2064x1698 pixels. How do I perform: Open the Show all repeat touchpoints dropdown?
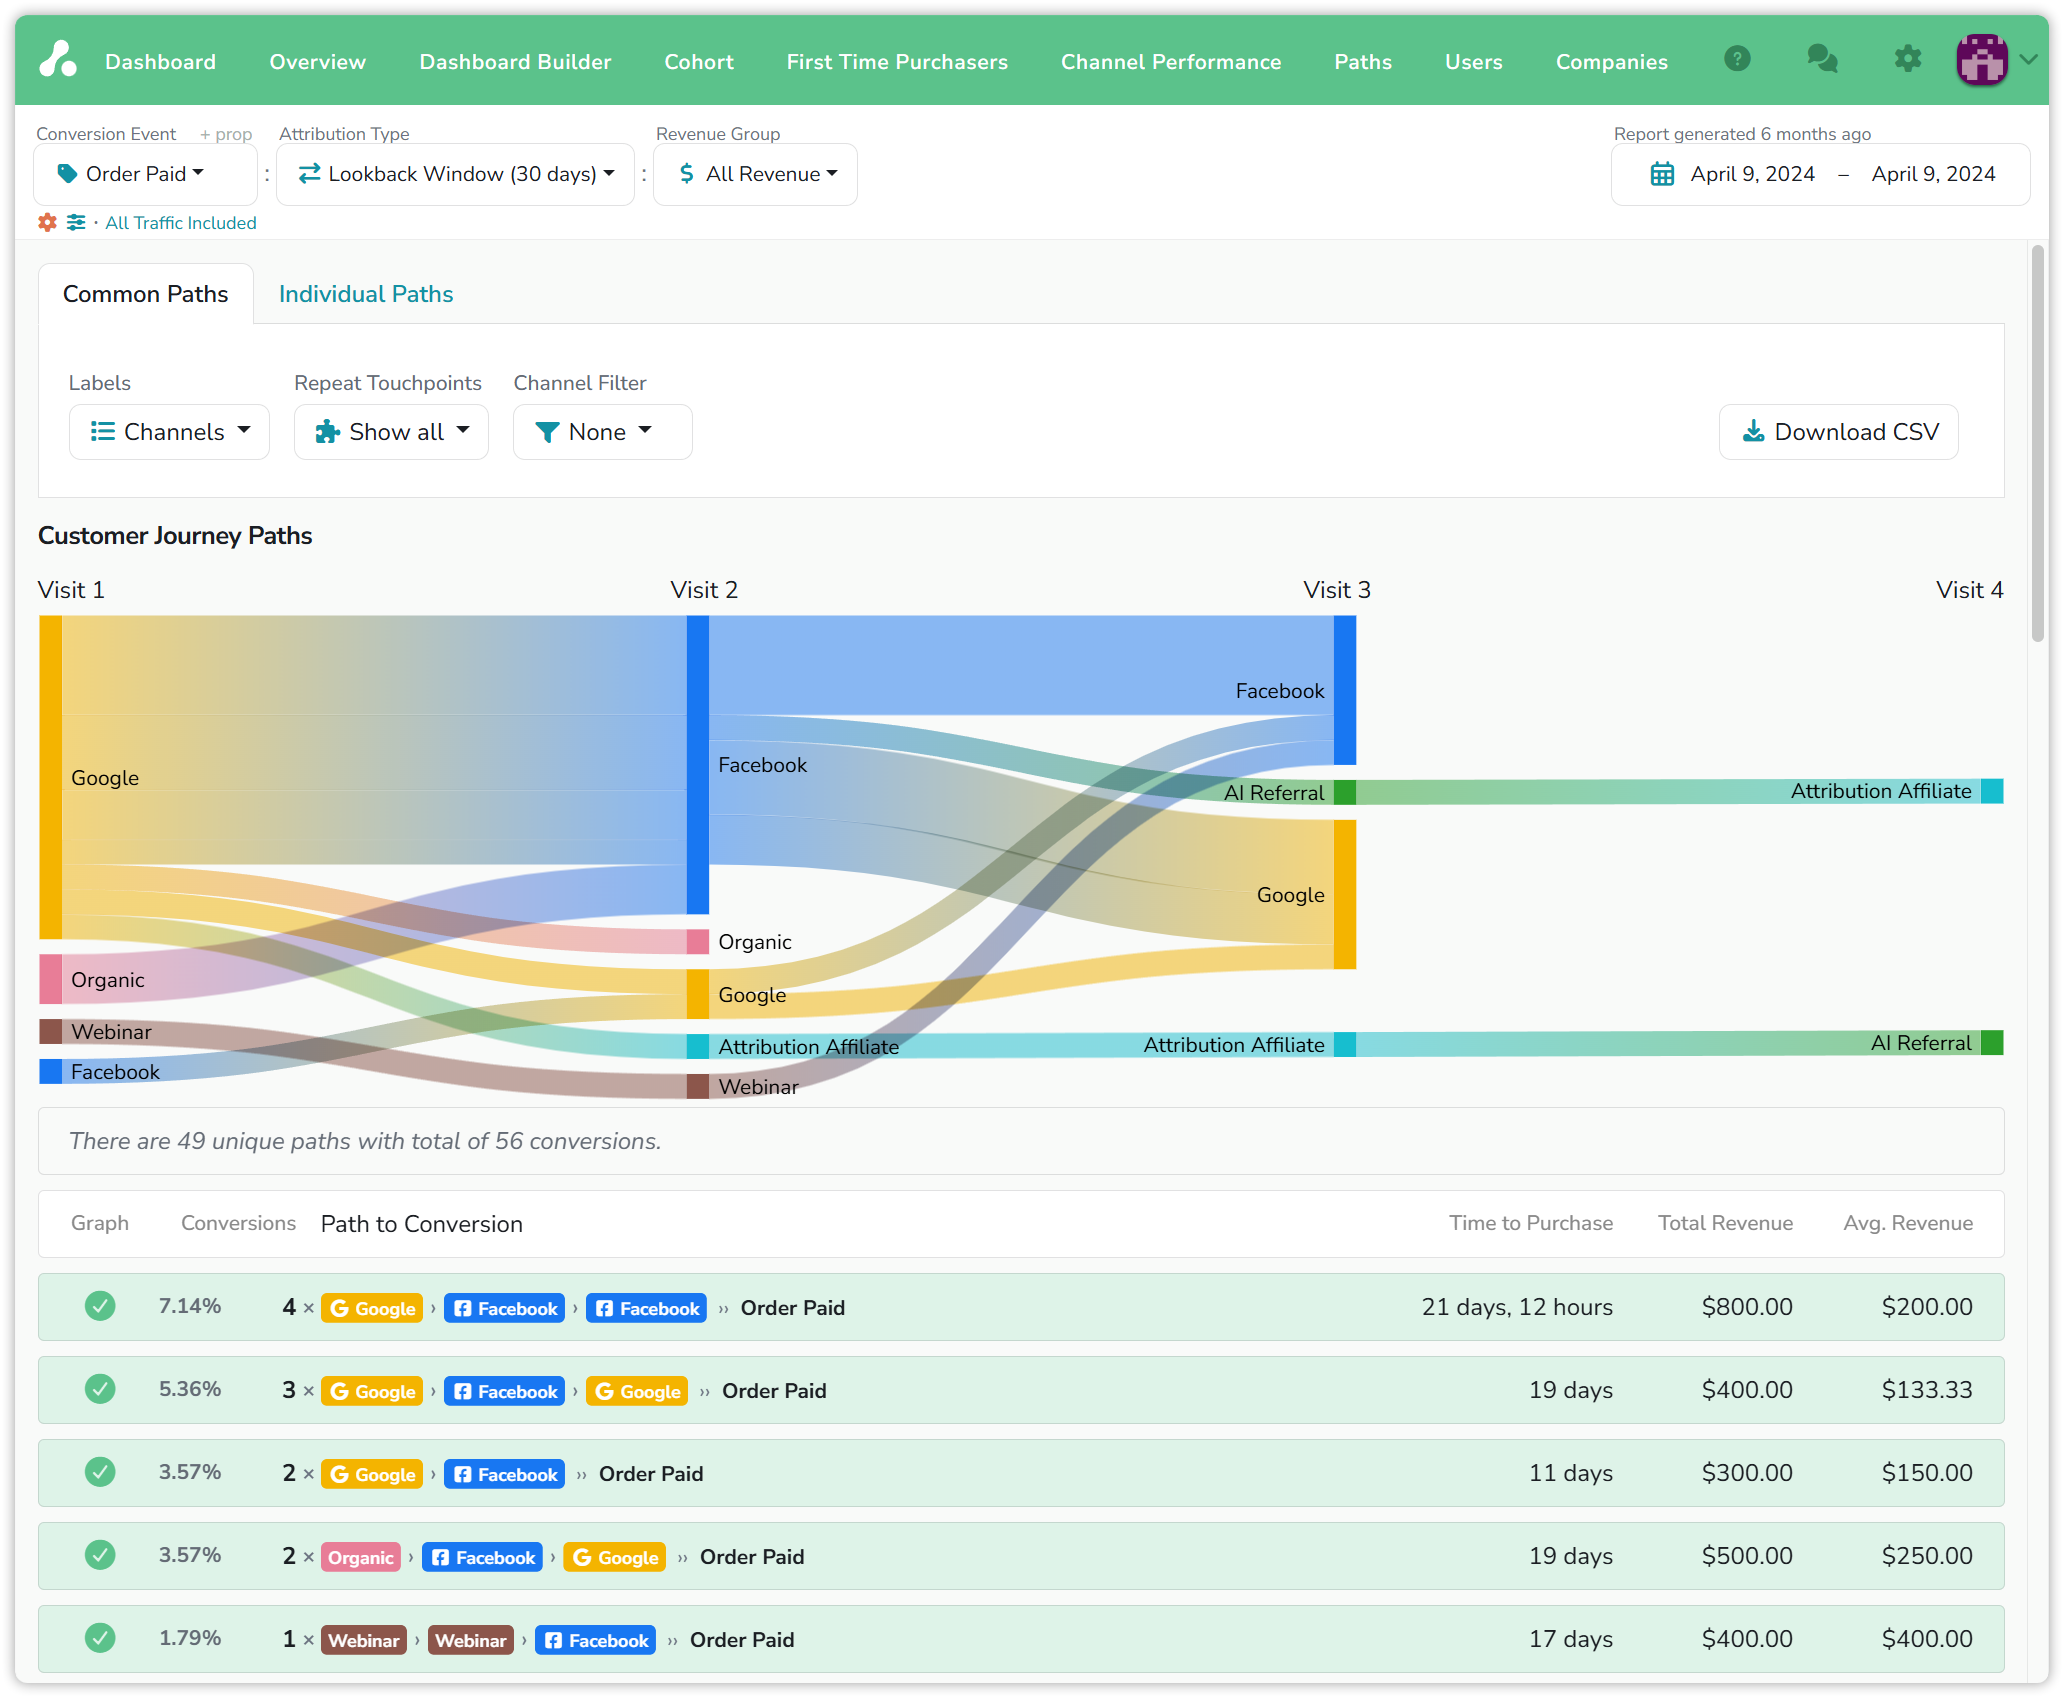(391, 432)
